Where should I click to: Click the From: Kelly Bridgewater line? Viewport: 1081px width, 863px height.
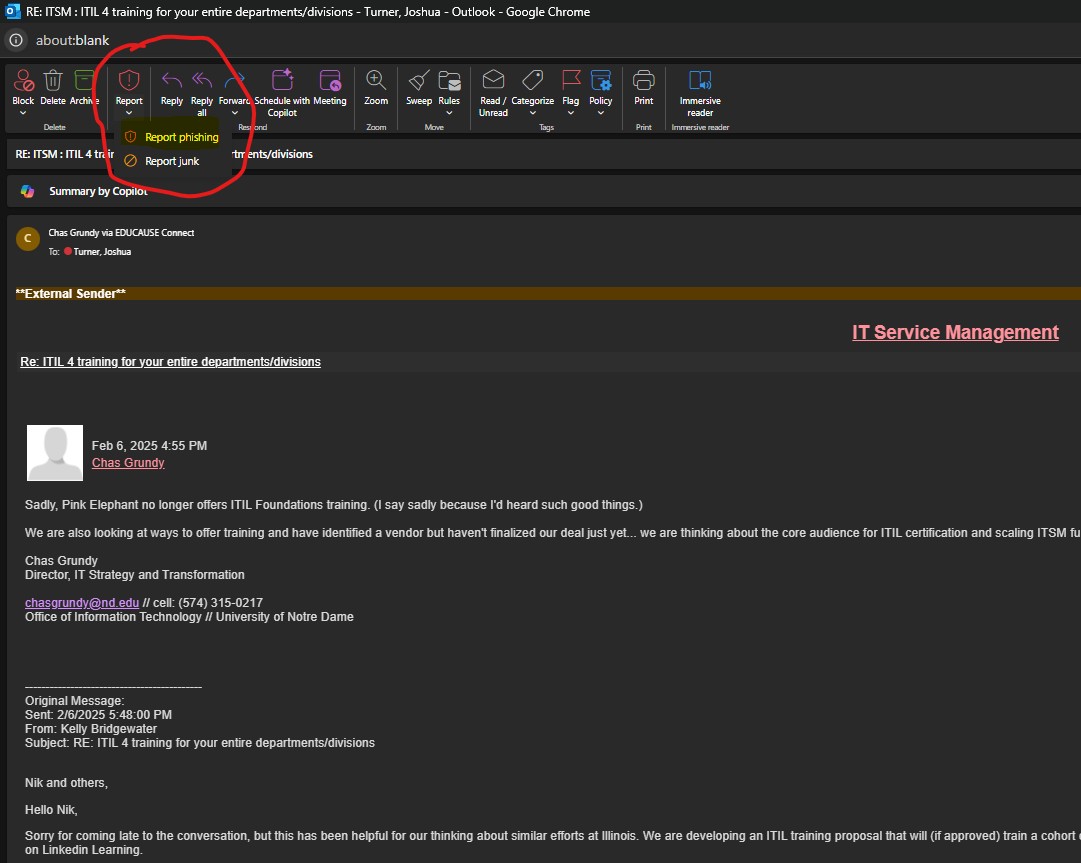91,729
